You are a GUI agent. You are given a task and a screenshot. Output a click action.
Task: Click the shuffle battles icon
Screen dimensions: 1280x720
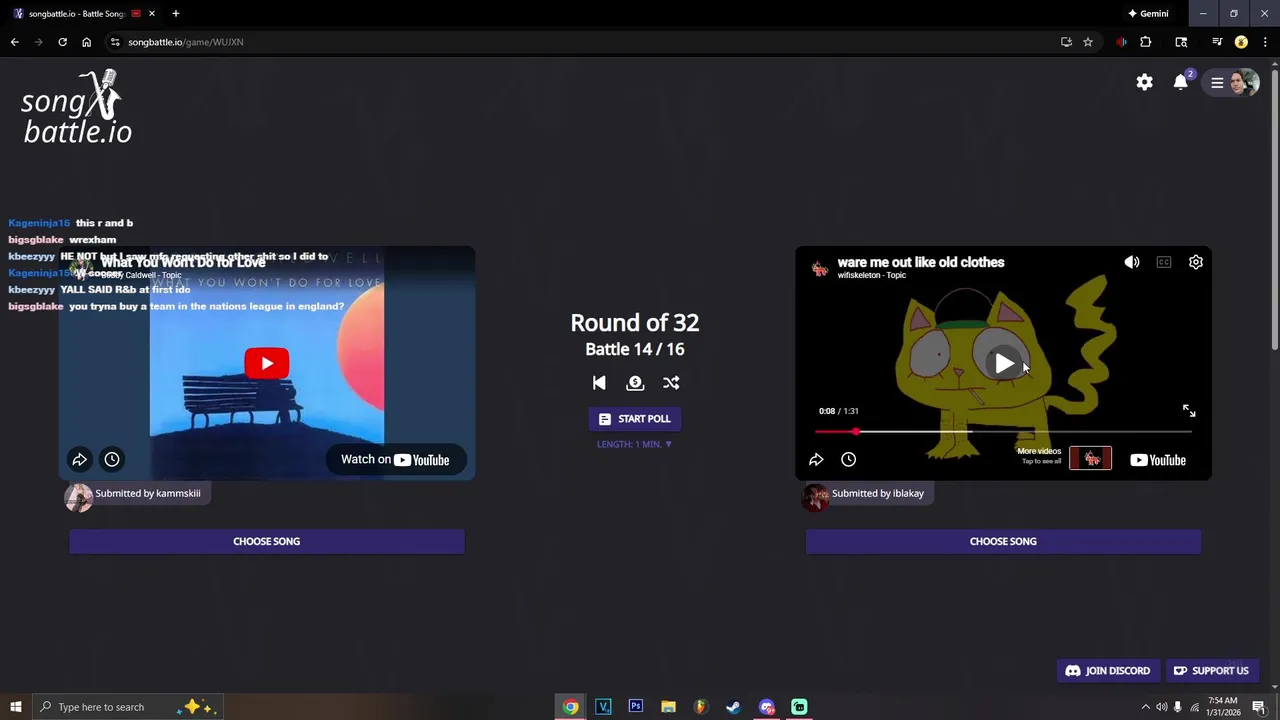point(671,383)
